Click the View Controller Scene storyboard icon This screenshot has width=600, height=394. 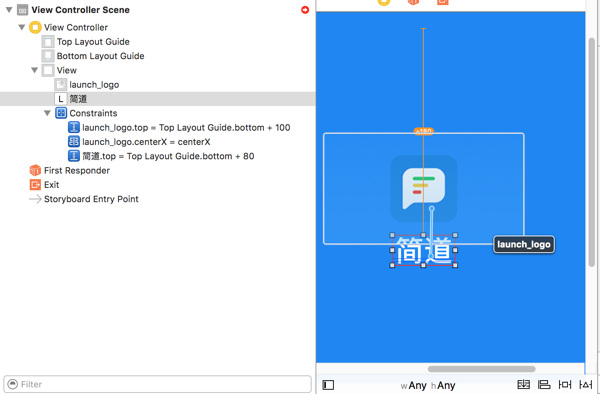[x=23, y=10]
